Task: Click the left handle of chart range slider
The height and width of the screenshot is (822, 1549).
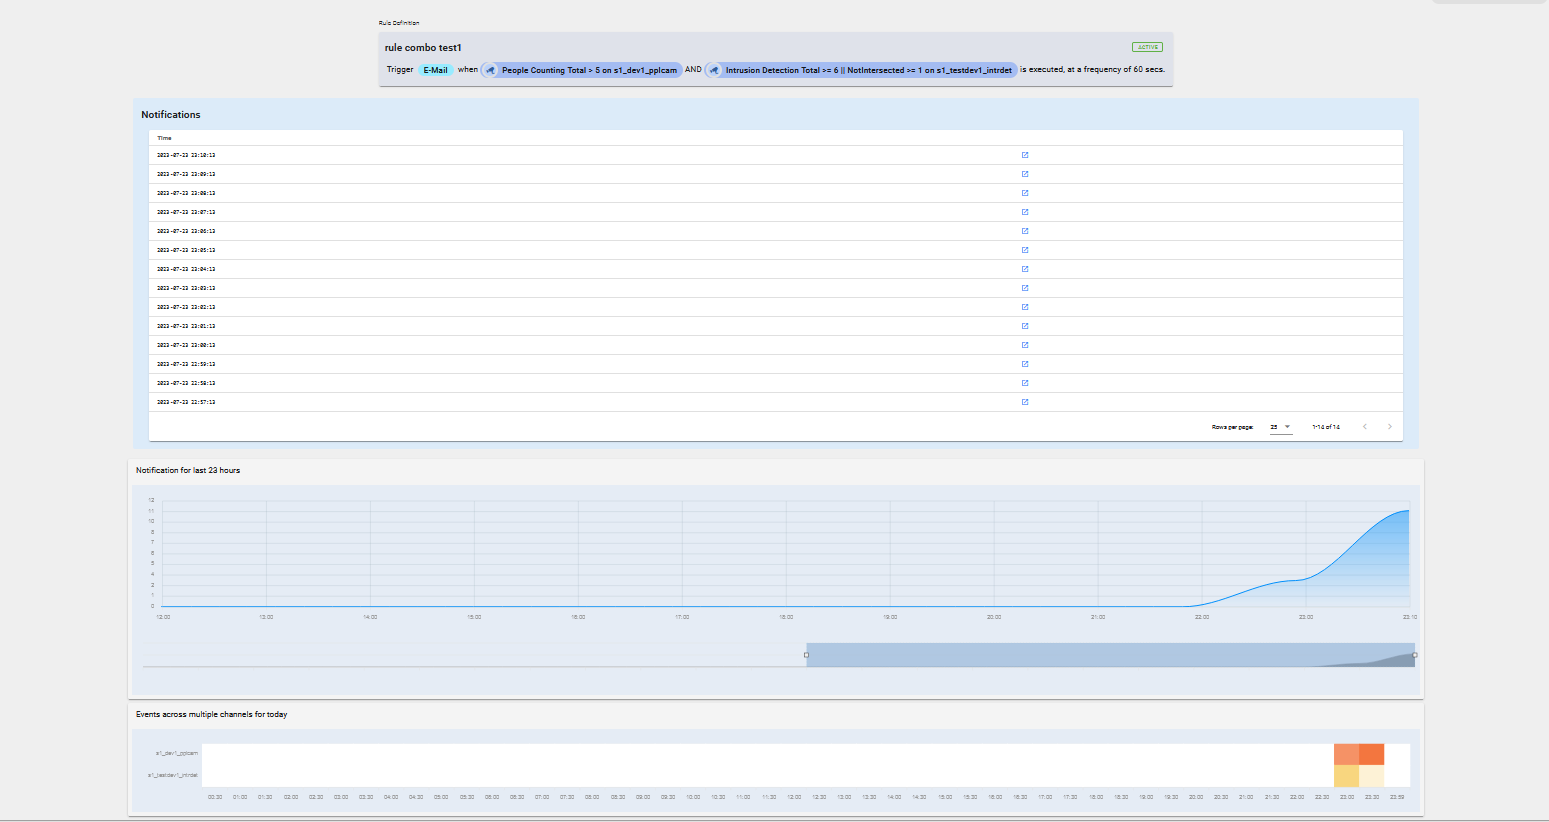Action: pos(806,655)
